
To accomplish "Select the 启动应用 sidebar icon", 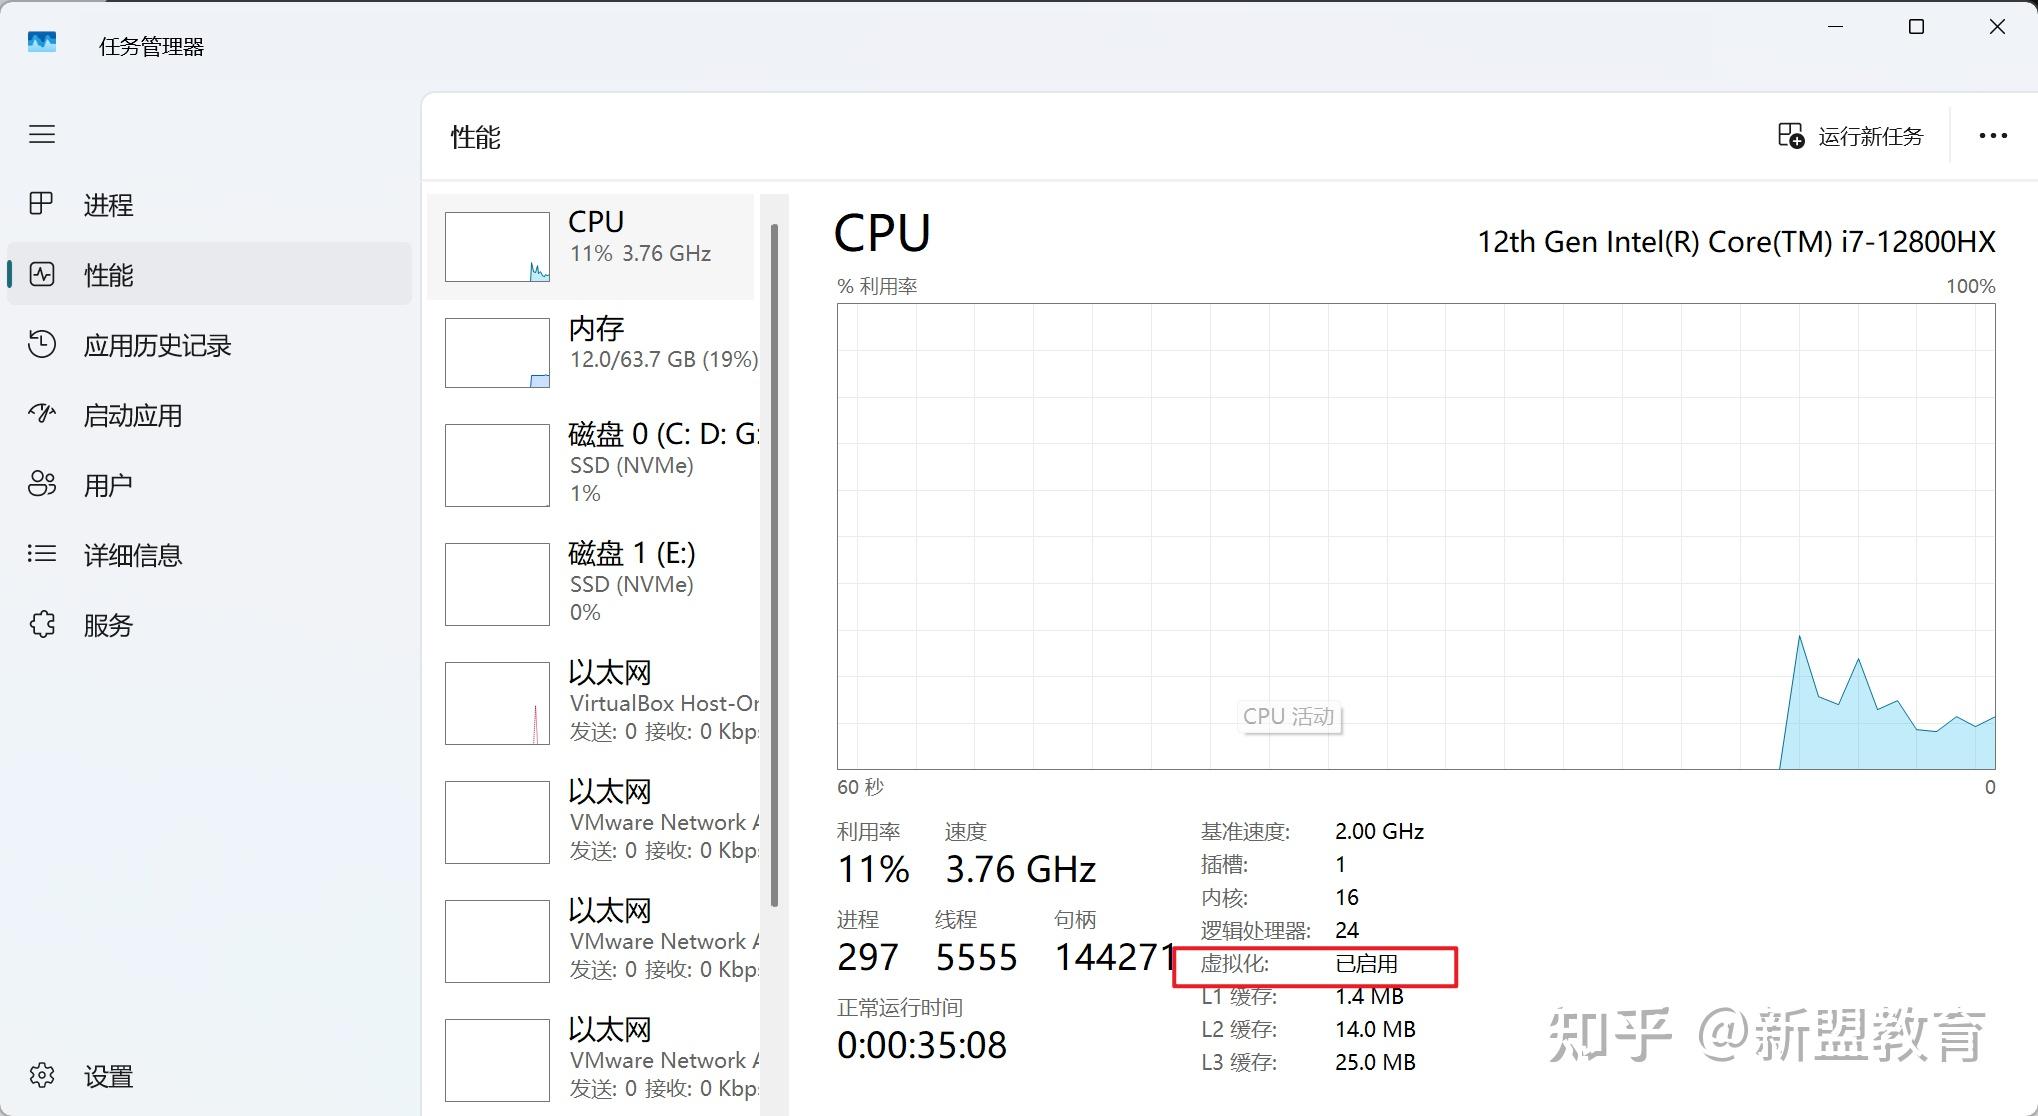I will tap(41, 414).
